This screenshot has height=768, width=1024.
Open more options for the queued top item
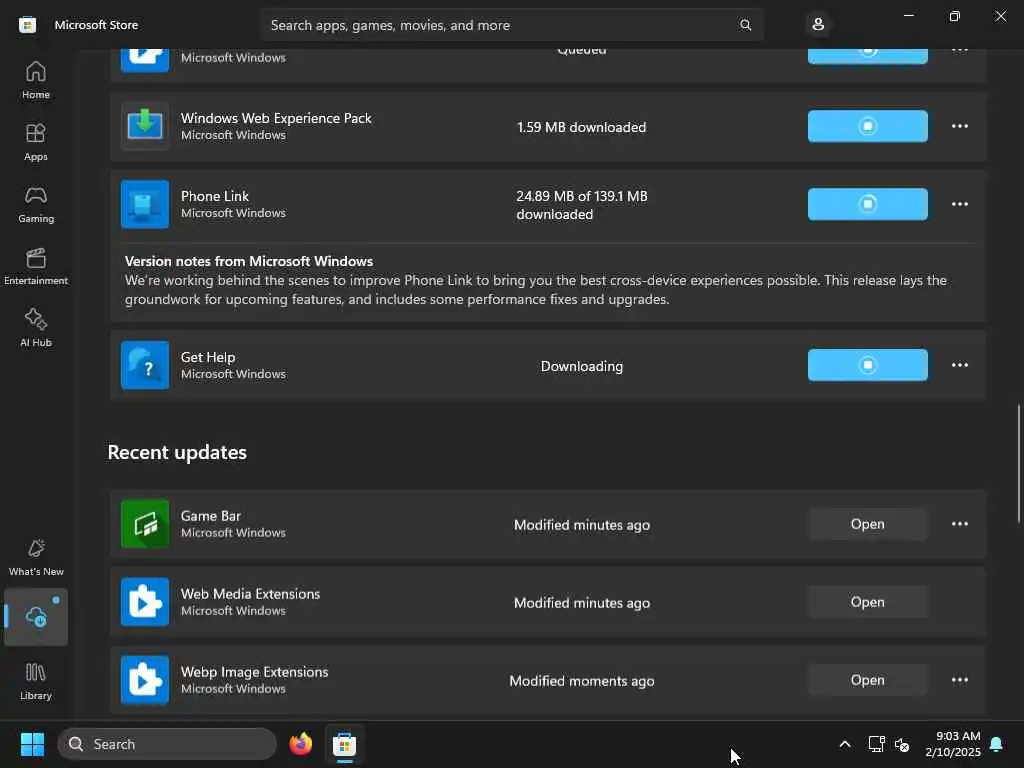coord(959,51)
